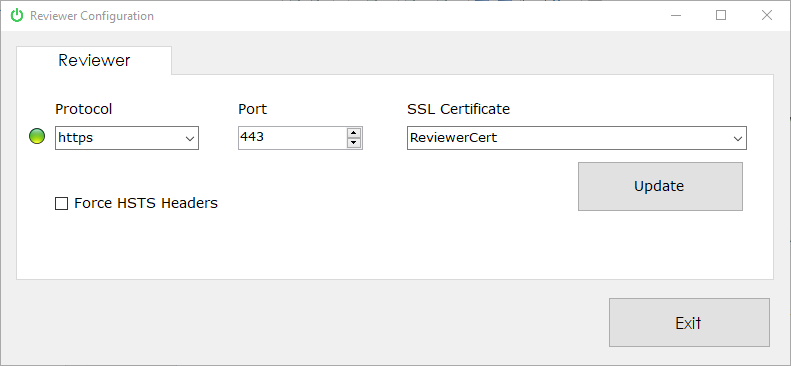
Task: Close the Reviewer Configuration window
Action: tap(767, 16)
